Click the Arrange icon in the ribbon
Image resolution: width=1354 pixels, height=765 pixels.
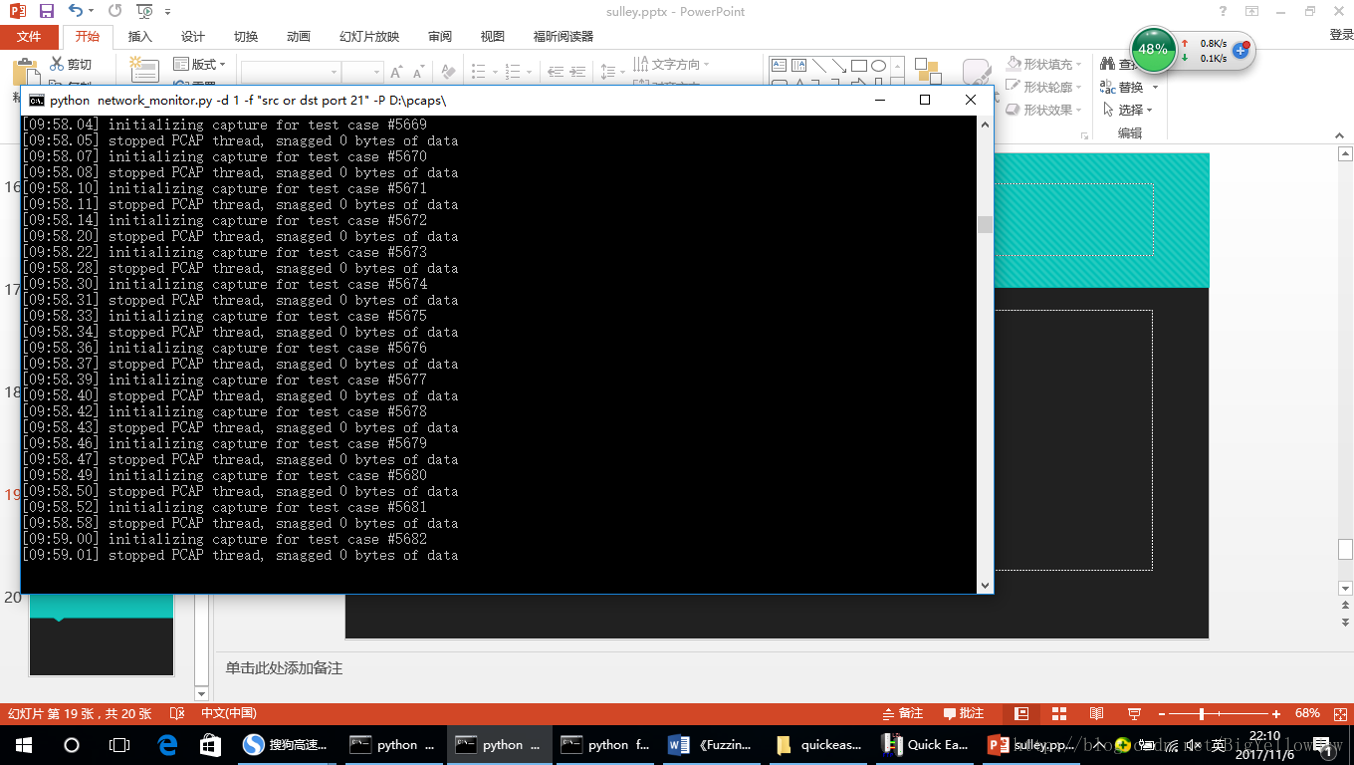tap(928, 70)
